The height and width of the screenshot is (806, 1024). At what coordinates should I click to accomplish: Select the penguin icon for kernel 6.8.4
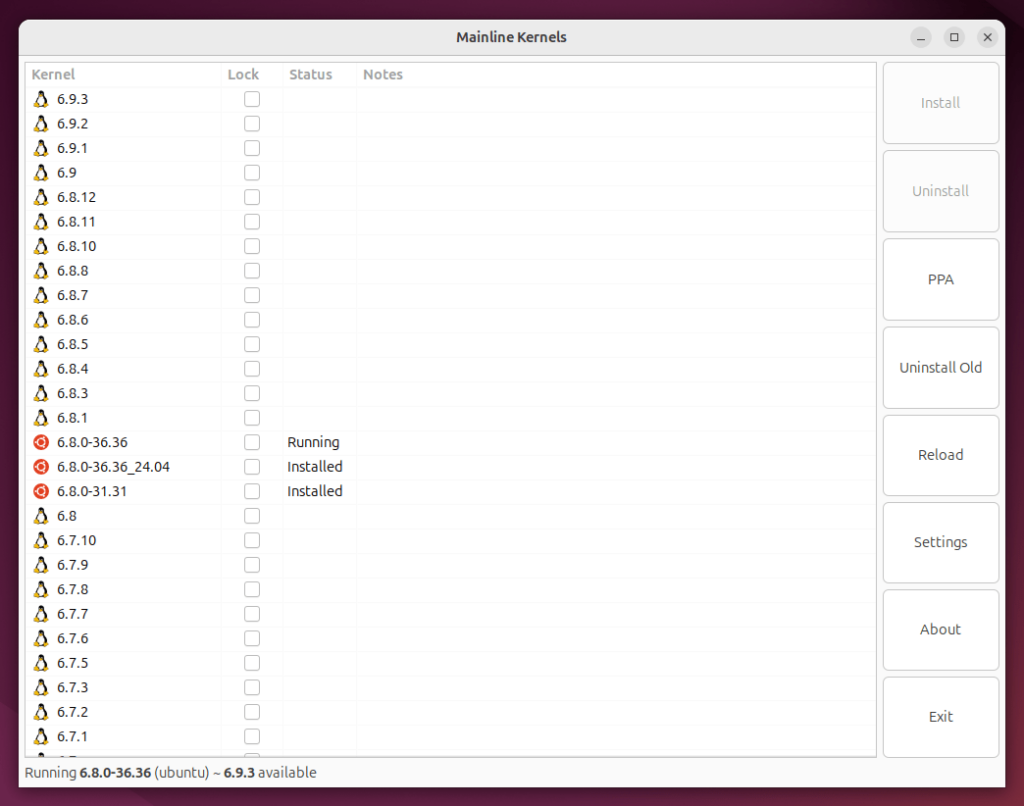41,368
